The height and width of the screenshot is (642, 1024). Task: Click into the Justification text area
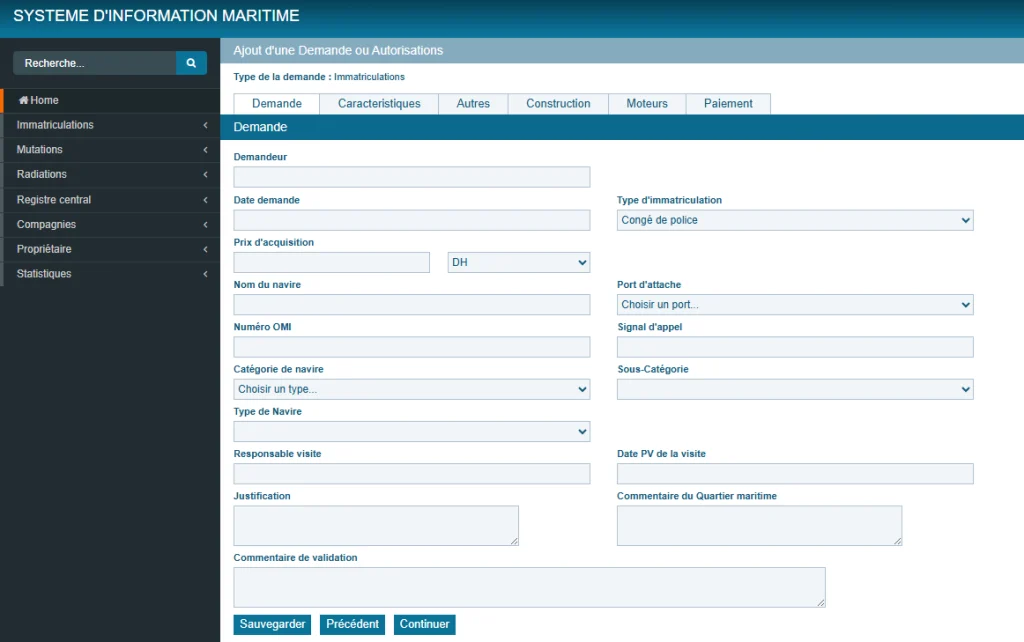375,525
